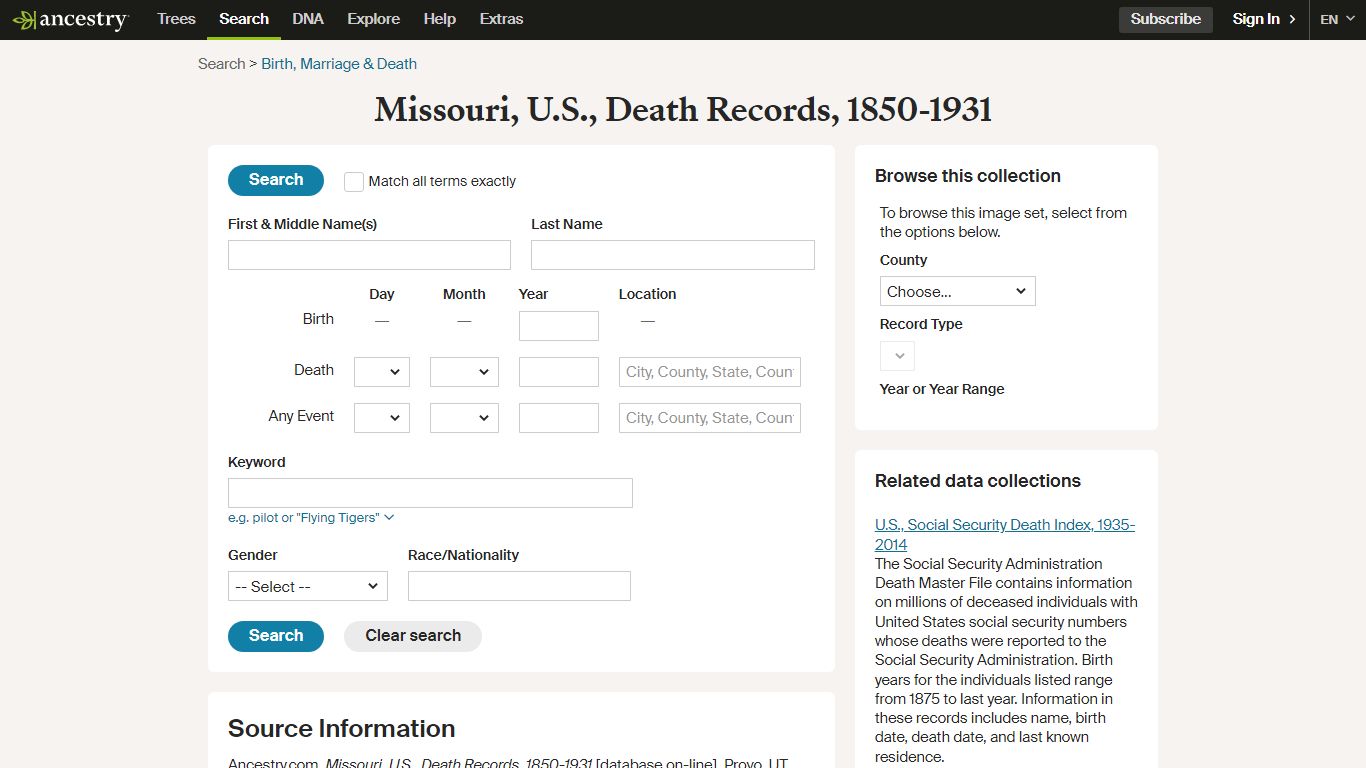This screenshot has height=768, width=1366.
Task: Click Sign In in the header
Action: [1264, 19]
